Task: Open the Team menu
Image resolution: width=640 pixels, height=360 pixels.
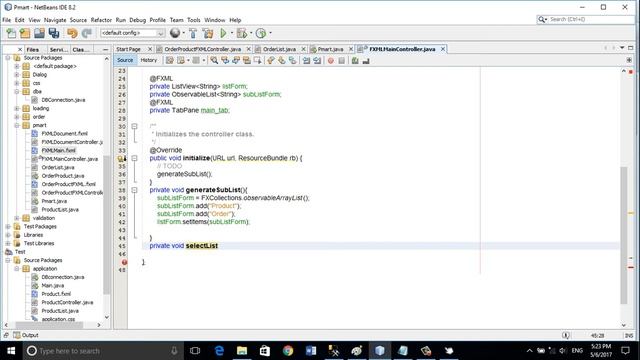Action: [x=176, y=20]
